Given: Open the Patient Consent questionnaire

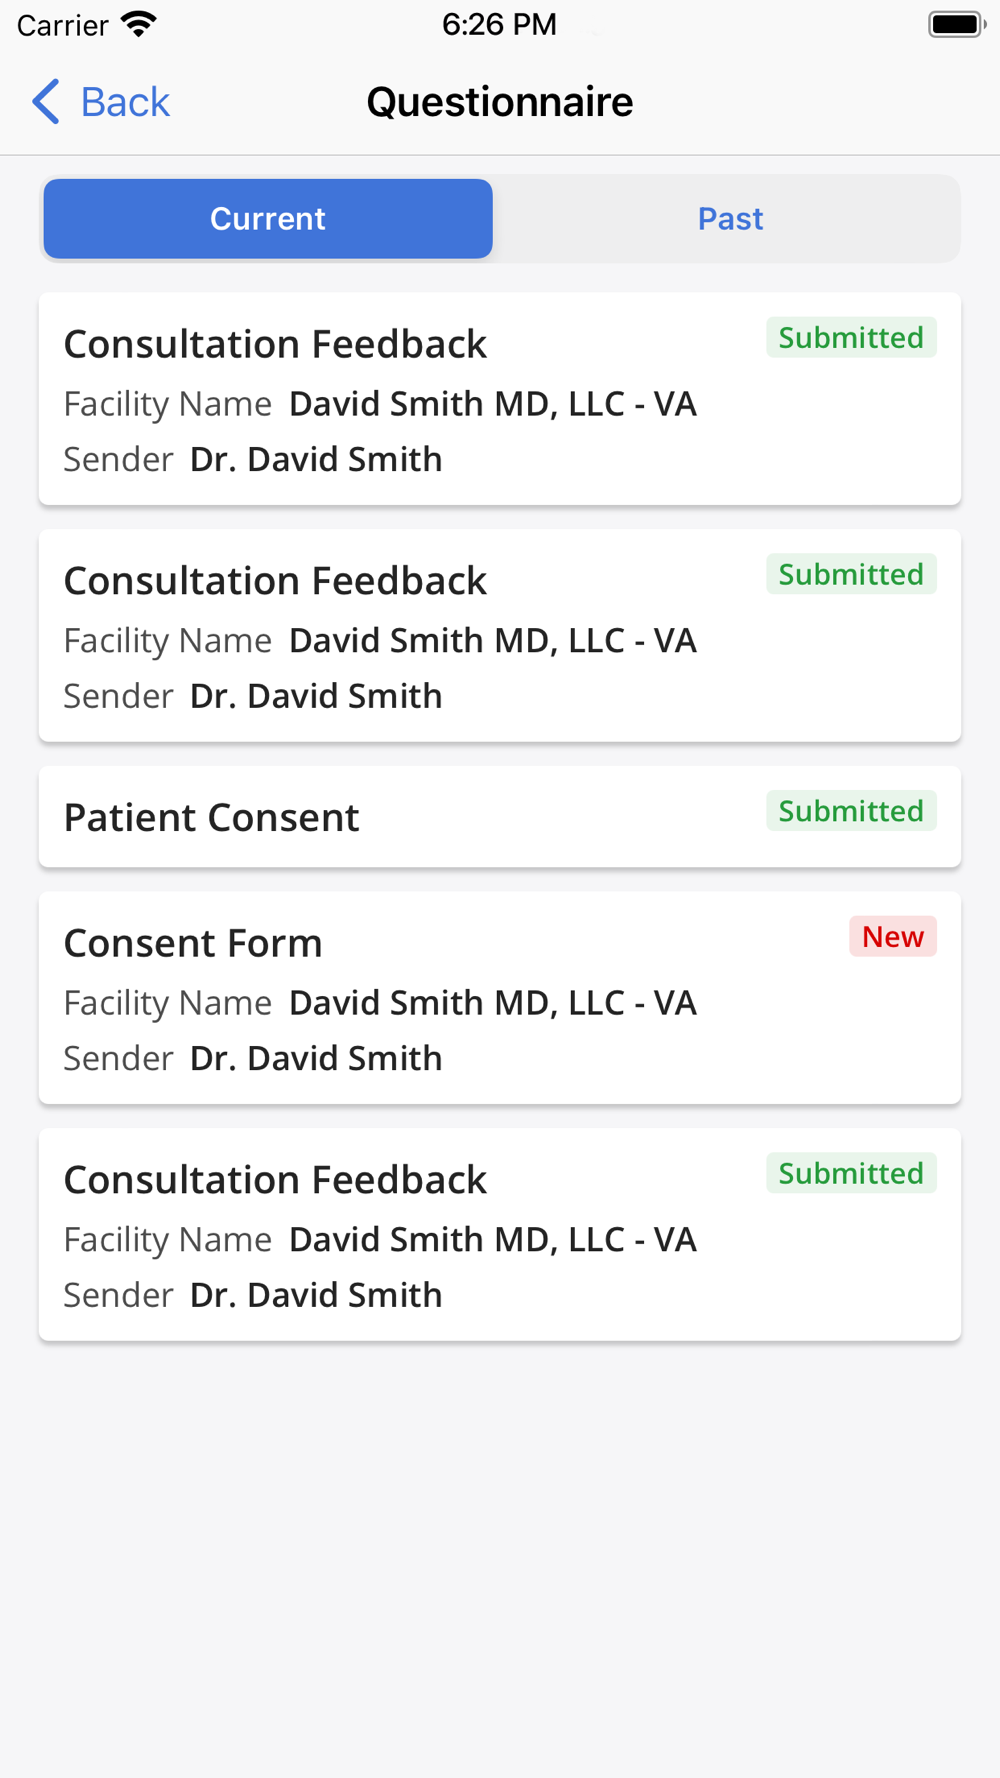Looking at the screenshot, I should (211, 818).
